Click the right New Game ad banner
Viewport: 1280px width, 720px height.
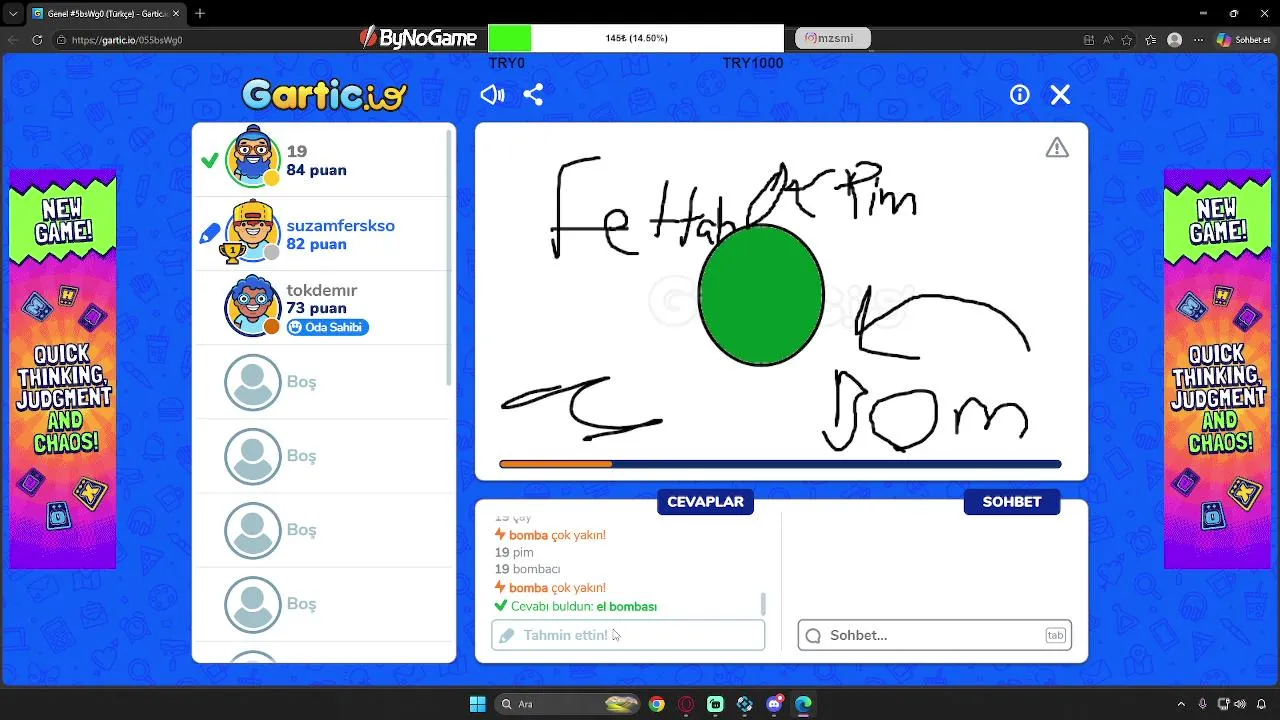pyautogui.click(x=1217, y=368)
